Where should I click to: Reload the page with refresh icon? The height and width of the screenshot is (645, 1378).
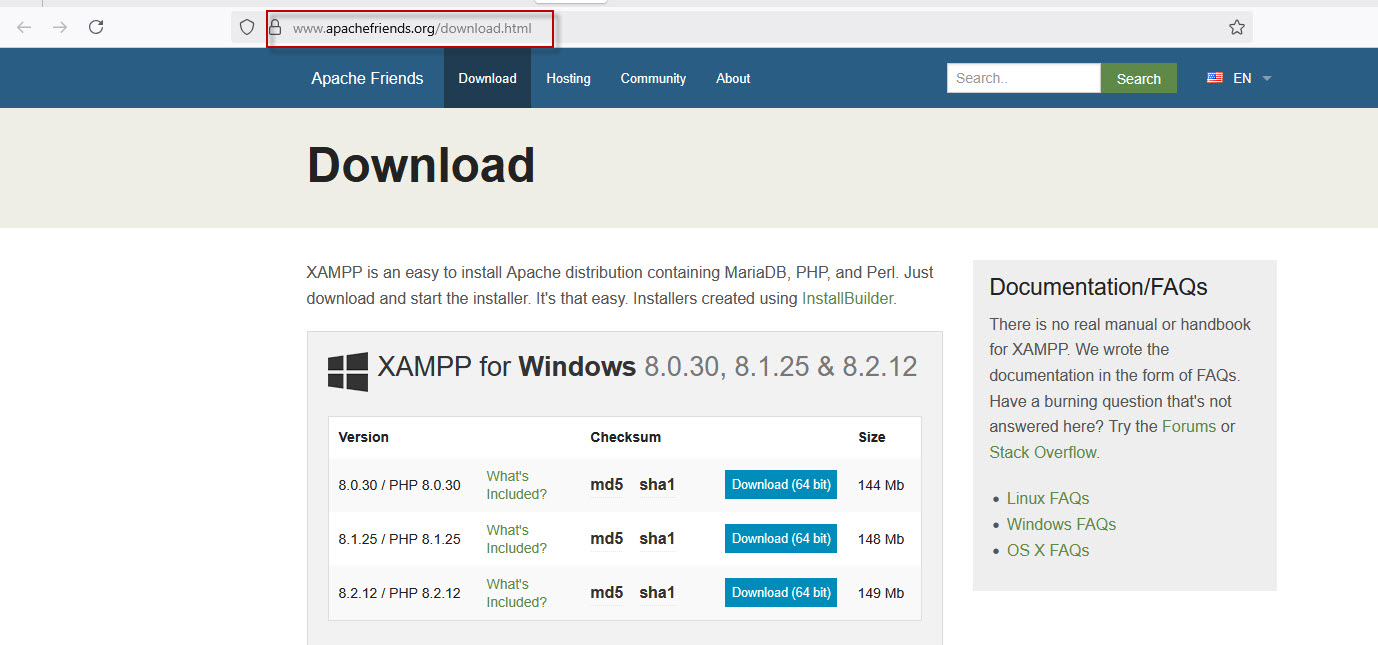click(96, 28)
